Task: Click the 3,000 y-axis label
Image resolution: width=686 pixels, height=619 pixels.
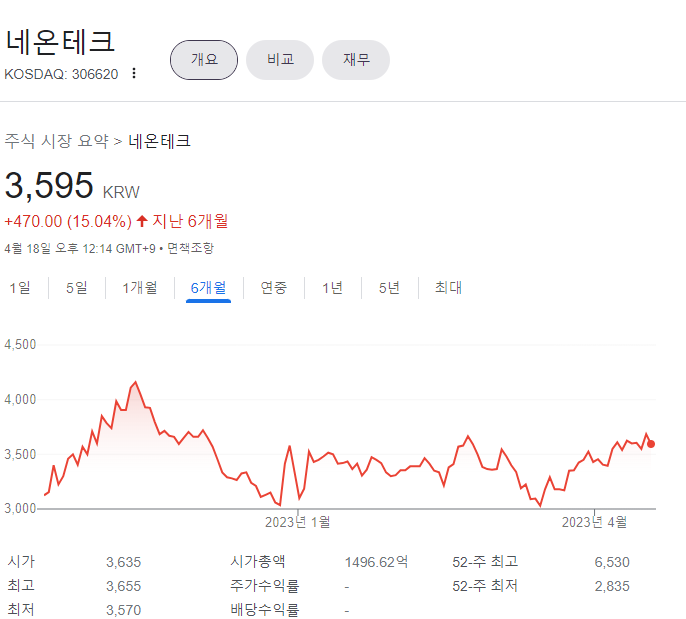Action: 20,508
